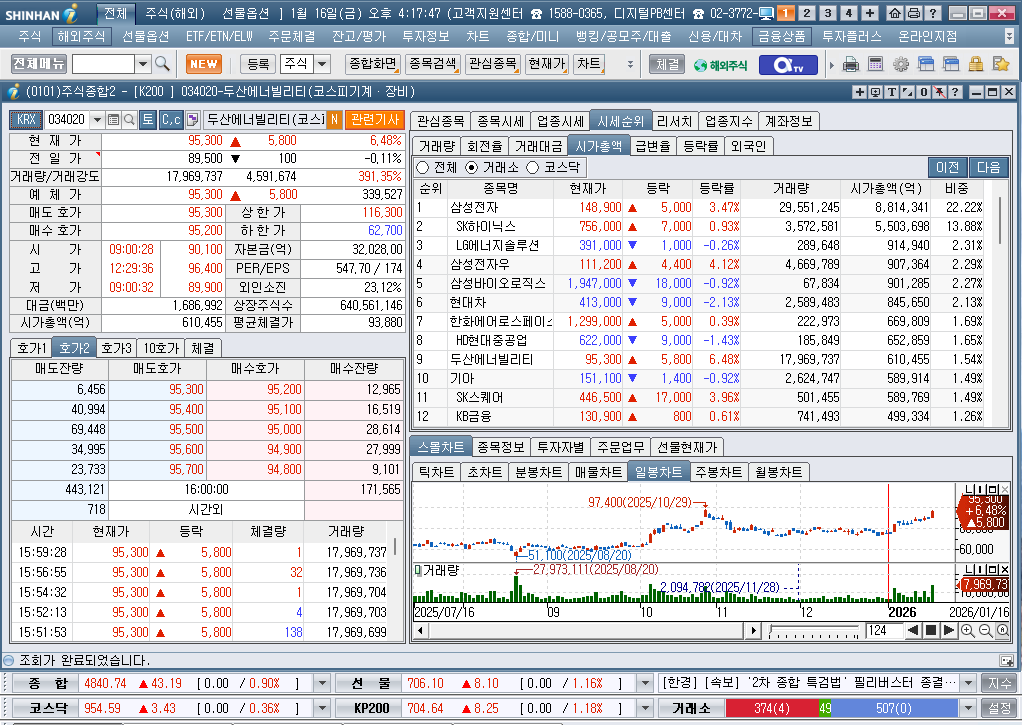Click the stock search magnifier beside code 034020
1022x725 pixels.
point(129,120)
